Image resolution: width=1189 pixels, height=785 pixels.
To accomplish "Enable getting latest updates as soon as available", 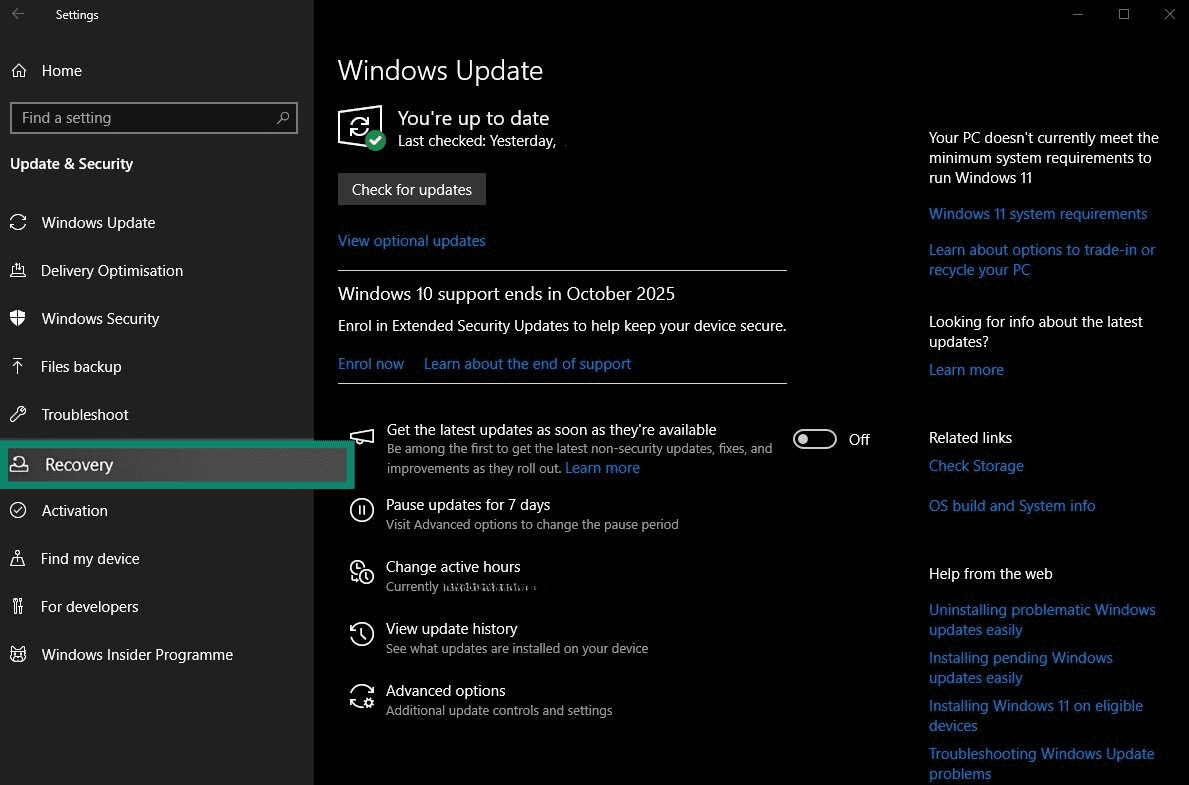I will 814,438.
